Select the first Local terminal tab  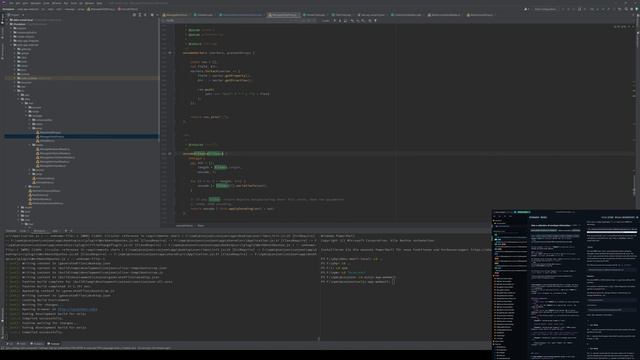pos(22,231)
